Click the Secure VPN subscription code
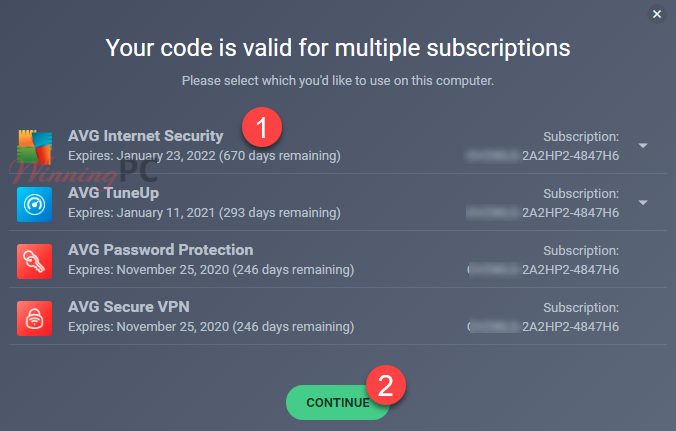This screenshot has width=676, height=431. (542, 326)
